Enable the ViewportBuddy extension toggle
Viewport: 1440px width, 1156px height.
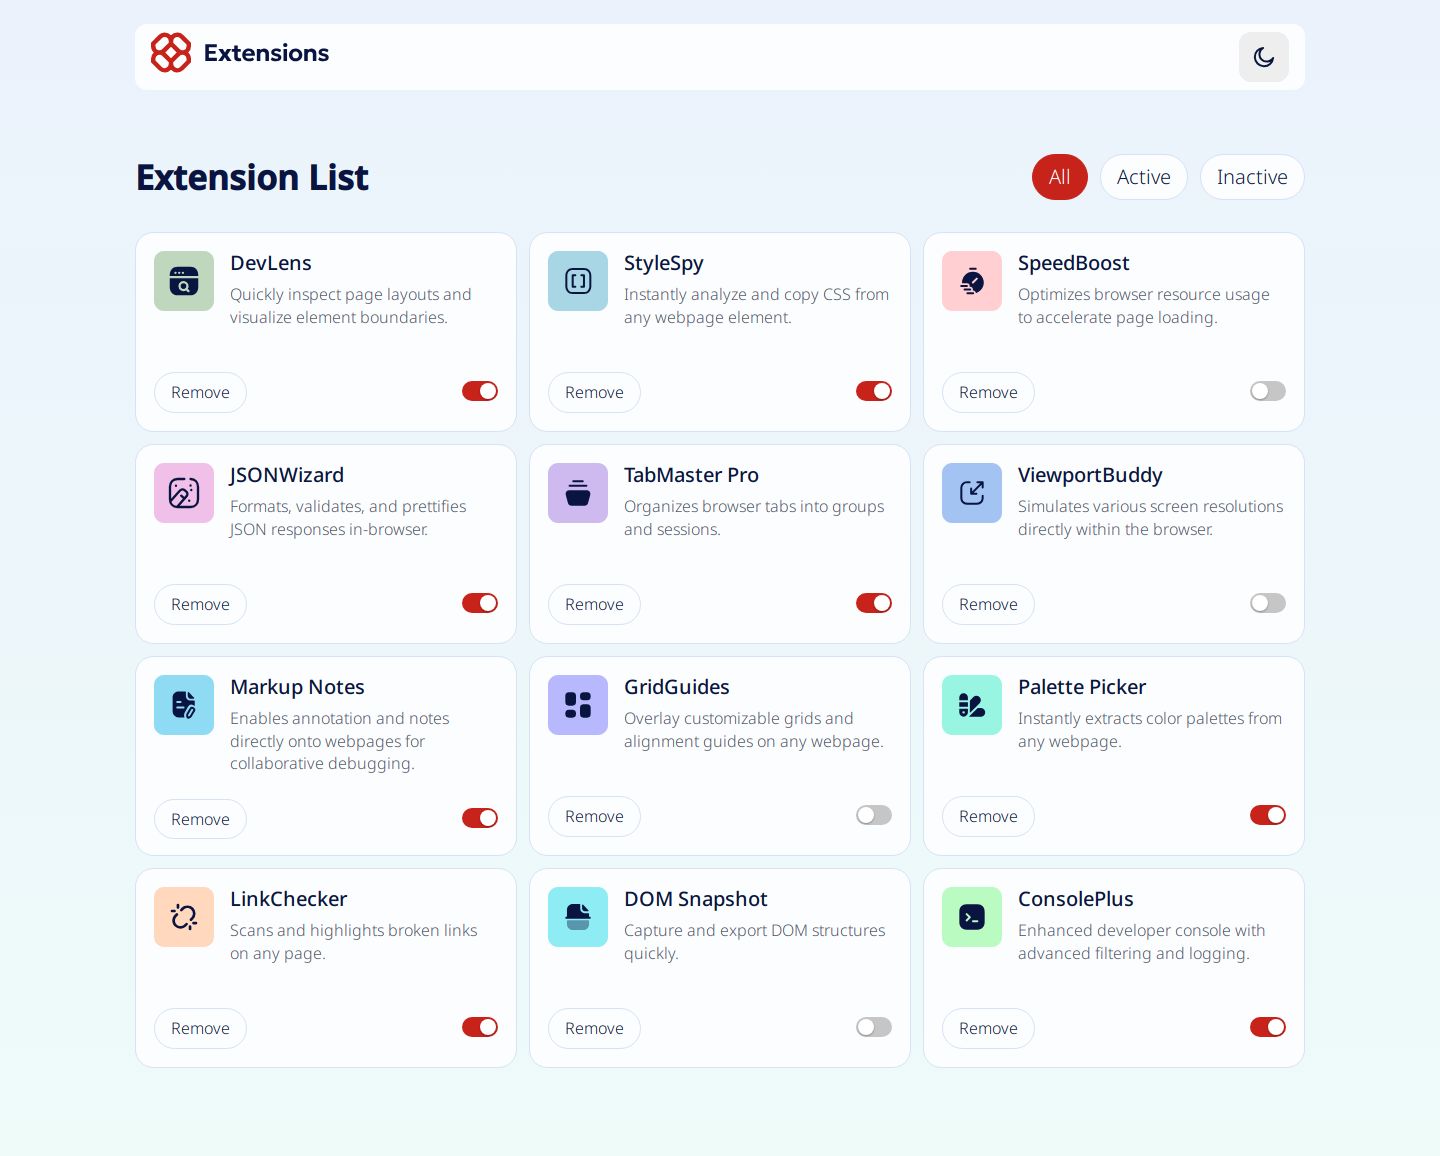click(1267, 603)
